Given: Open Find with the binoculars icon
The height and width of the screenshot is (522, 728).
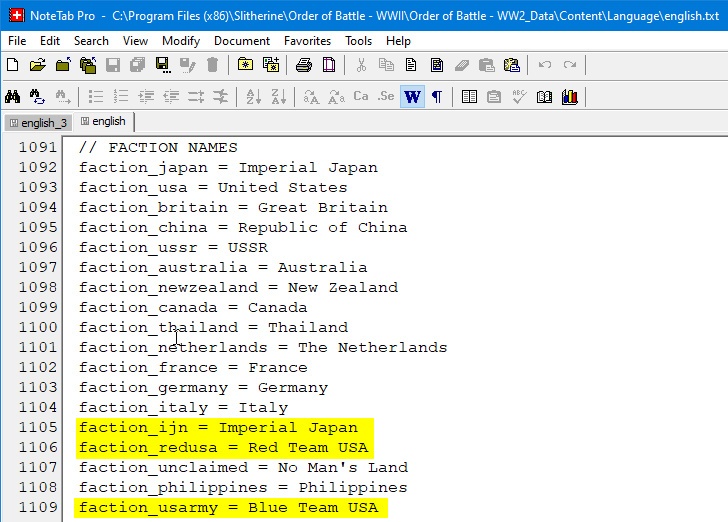Looking at the screenshot, I should 13,97.
